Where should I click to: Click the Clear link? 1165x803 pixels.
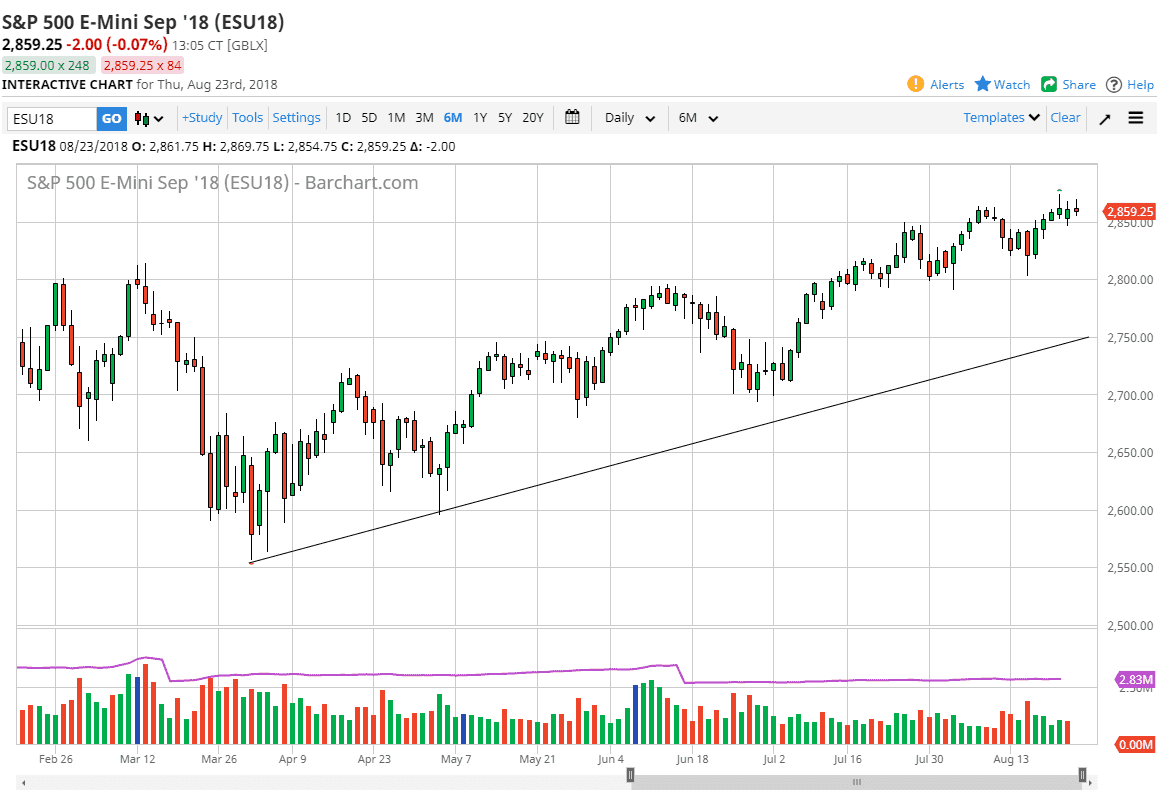tap(1065, 118)
